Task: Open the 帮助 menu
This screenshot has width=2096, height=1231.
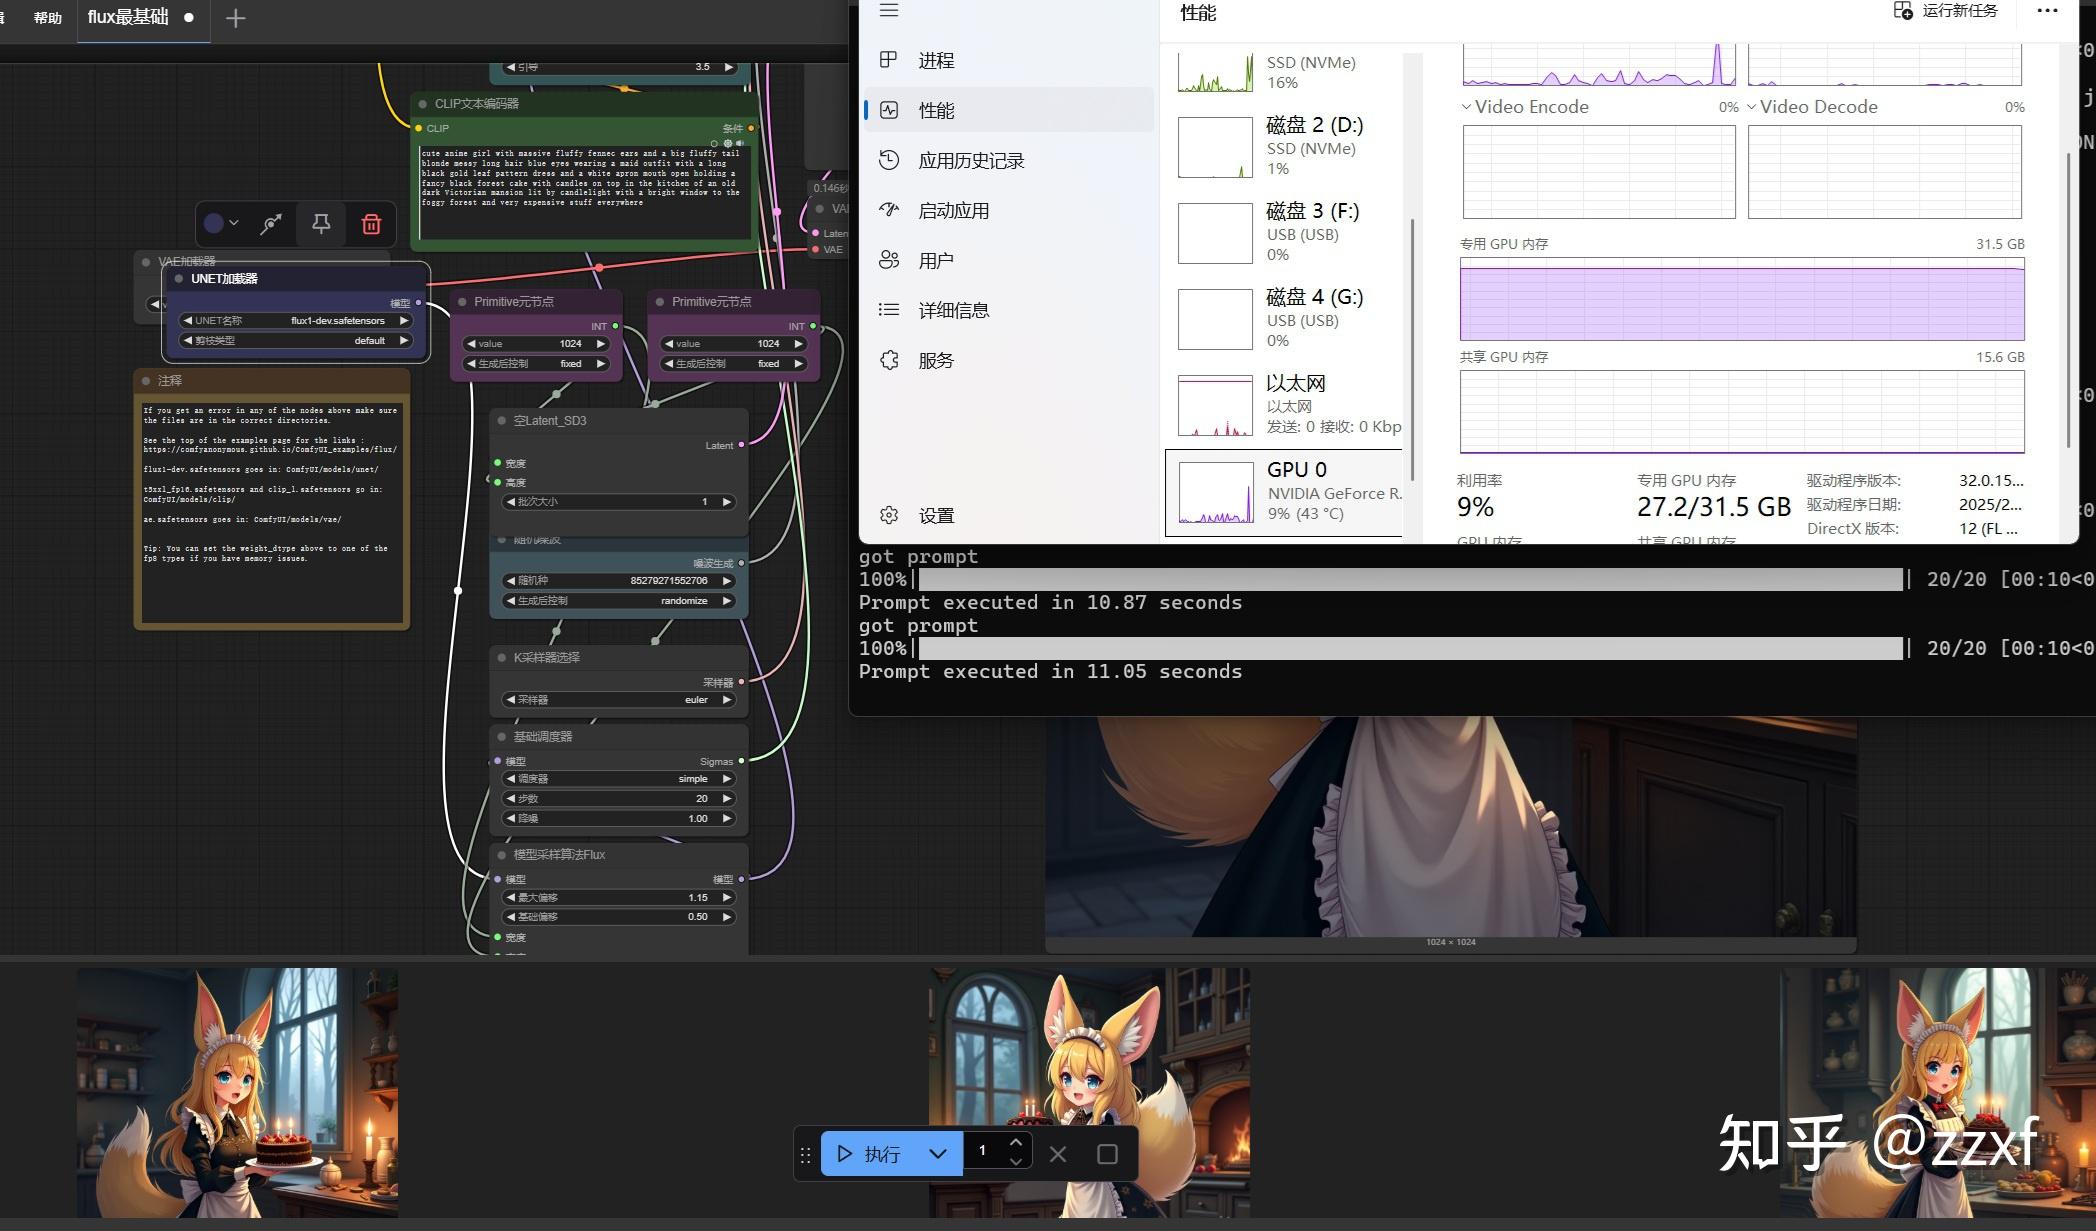Action: pos(47,18)
